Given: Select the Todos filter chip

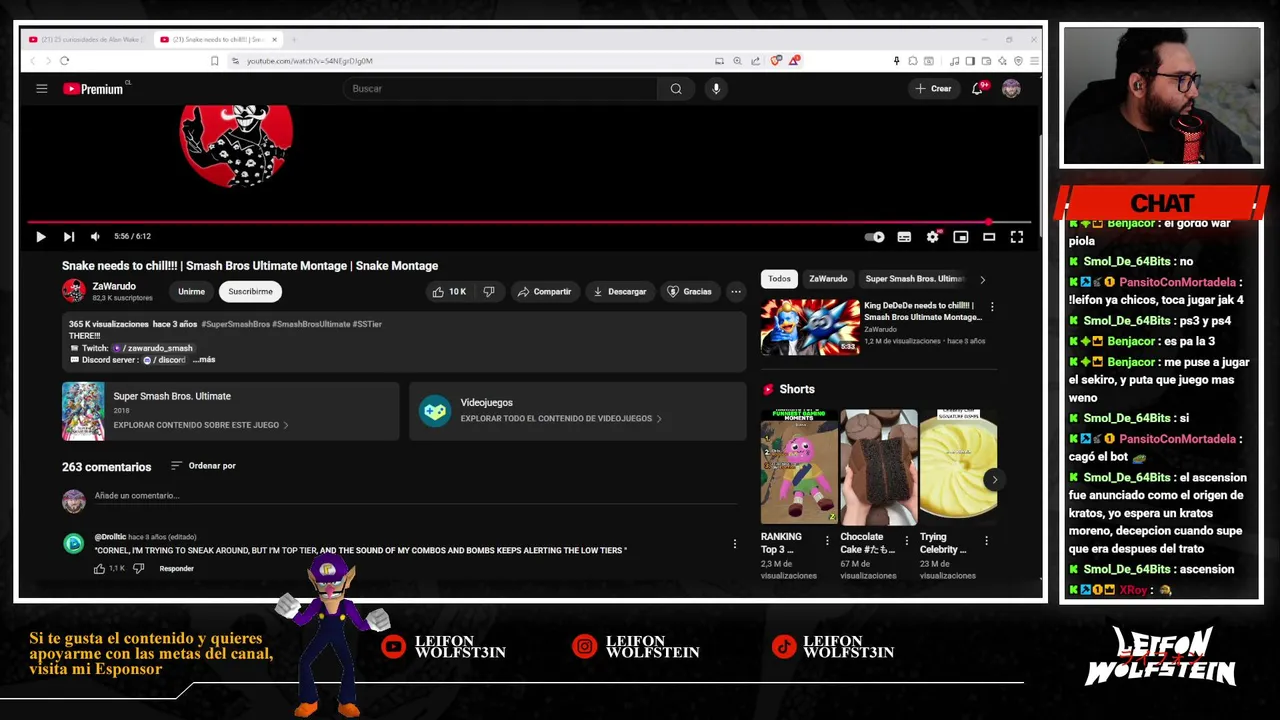Looking at the screenshot, I should [x=779, y=279].
